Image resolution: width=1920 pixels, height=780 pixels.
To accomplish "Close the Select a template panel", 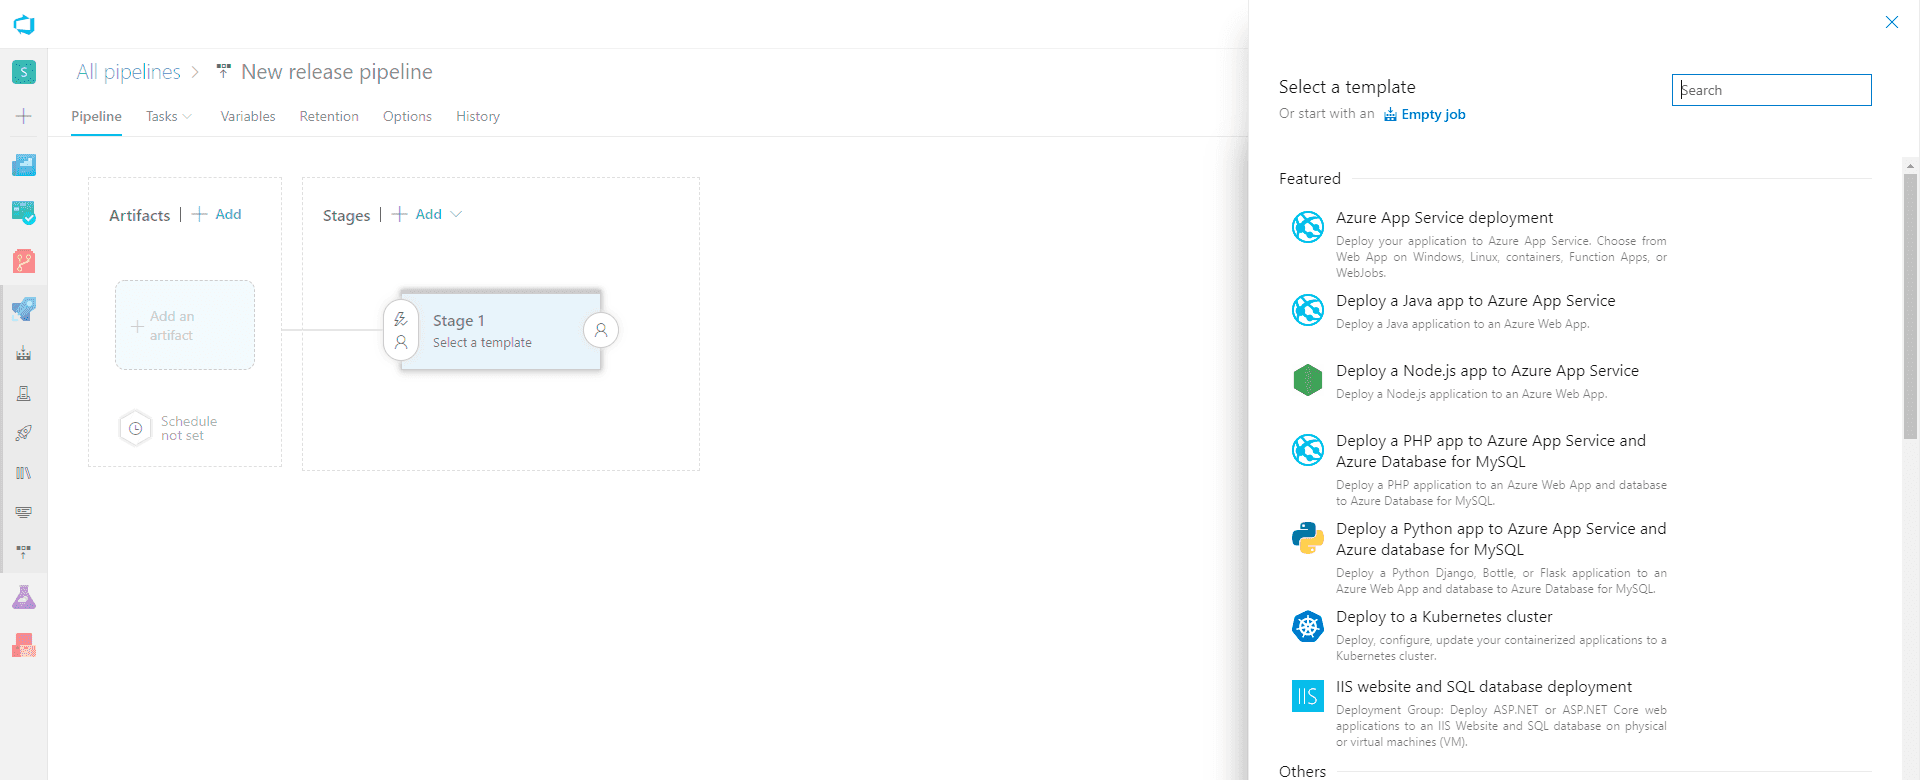I will click(x=1891, y=22).
